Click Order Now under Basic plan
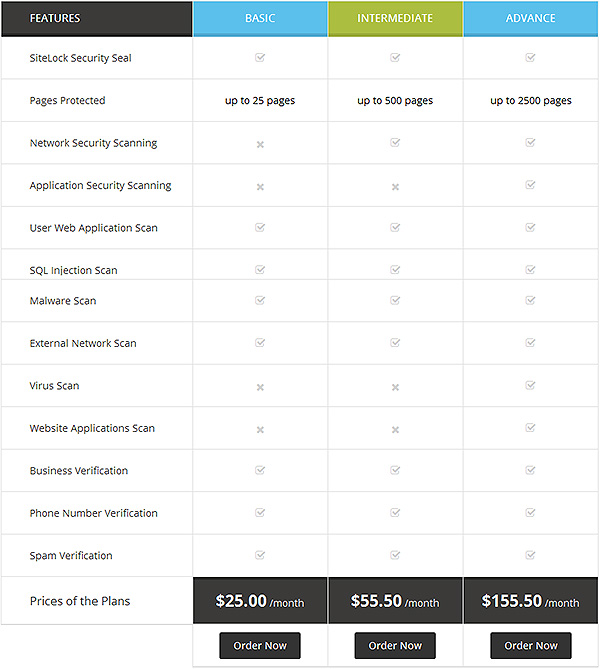The image size is (600, 669). 260,646
